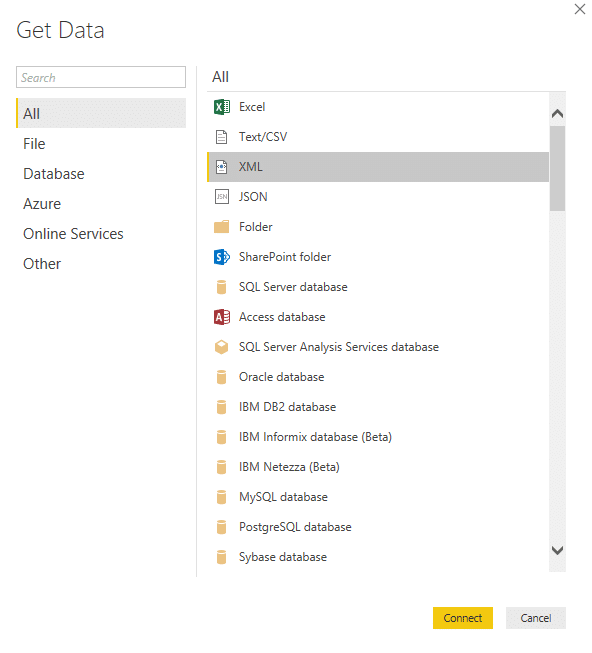Switch to the Database category

[54, 174]
